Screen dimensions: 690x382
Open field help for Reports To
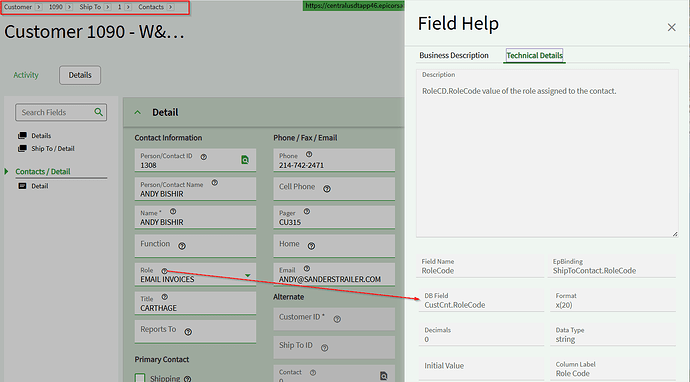pyautogui.click(x=188, y=332)
